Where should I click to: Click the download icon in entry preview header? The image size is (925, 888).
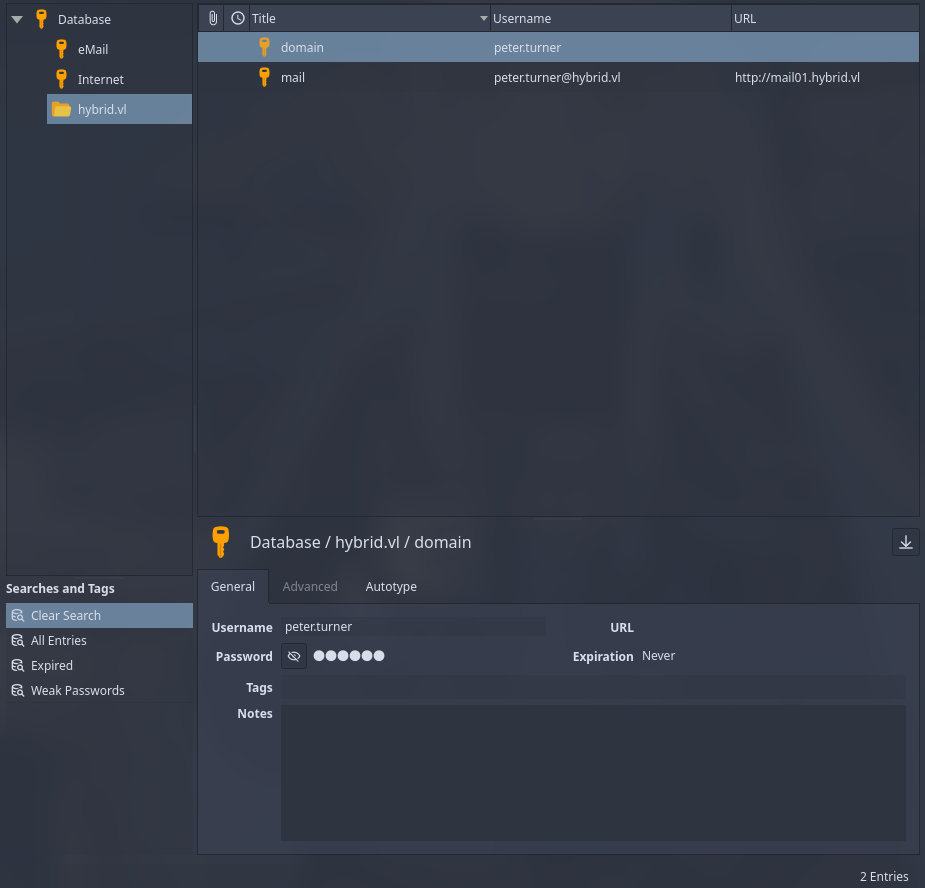pyautogui.click(x=905, y=542)
